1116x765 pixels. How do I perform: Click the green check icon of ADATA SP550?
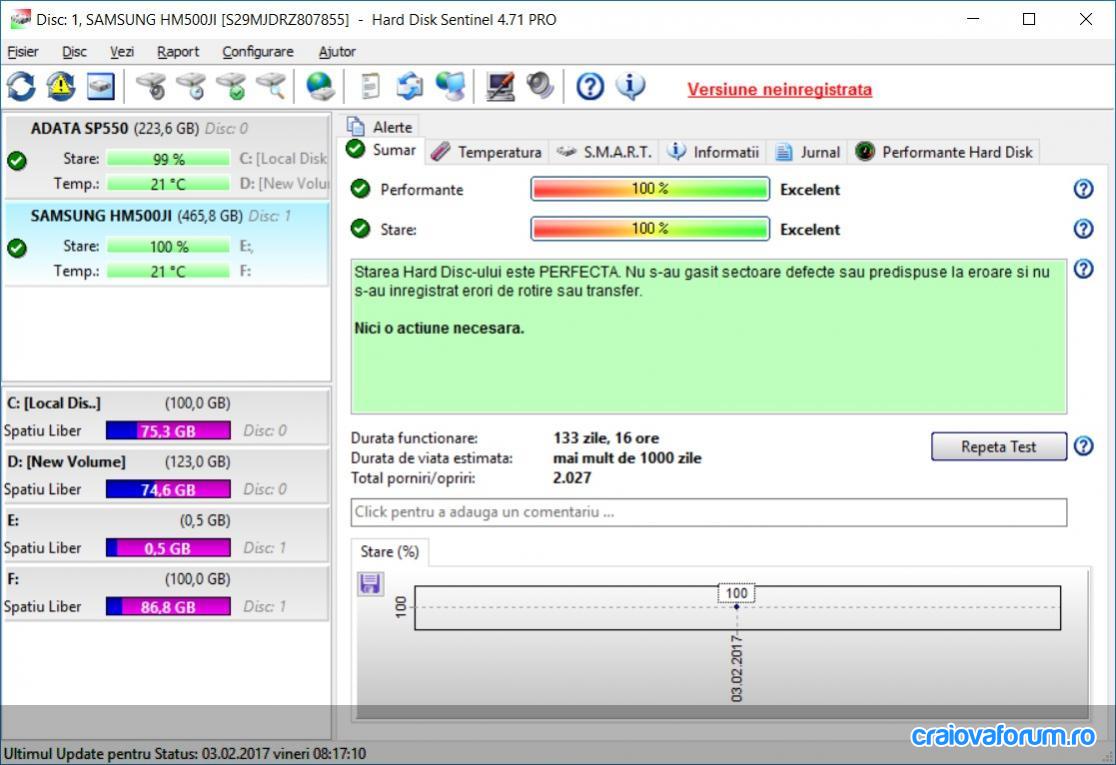pos(17,161)
